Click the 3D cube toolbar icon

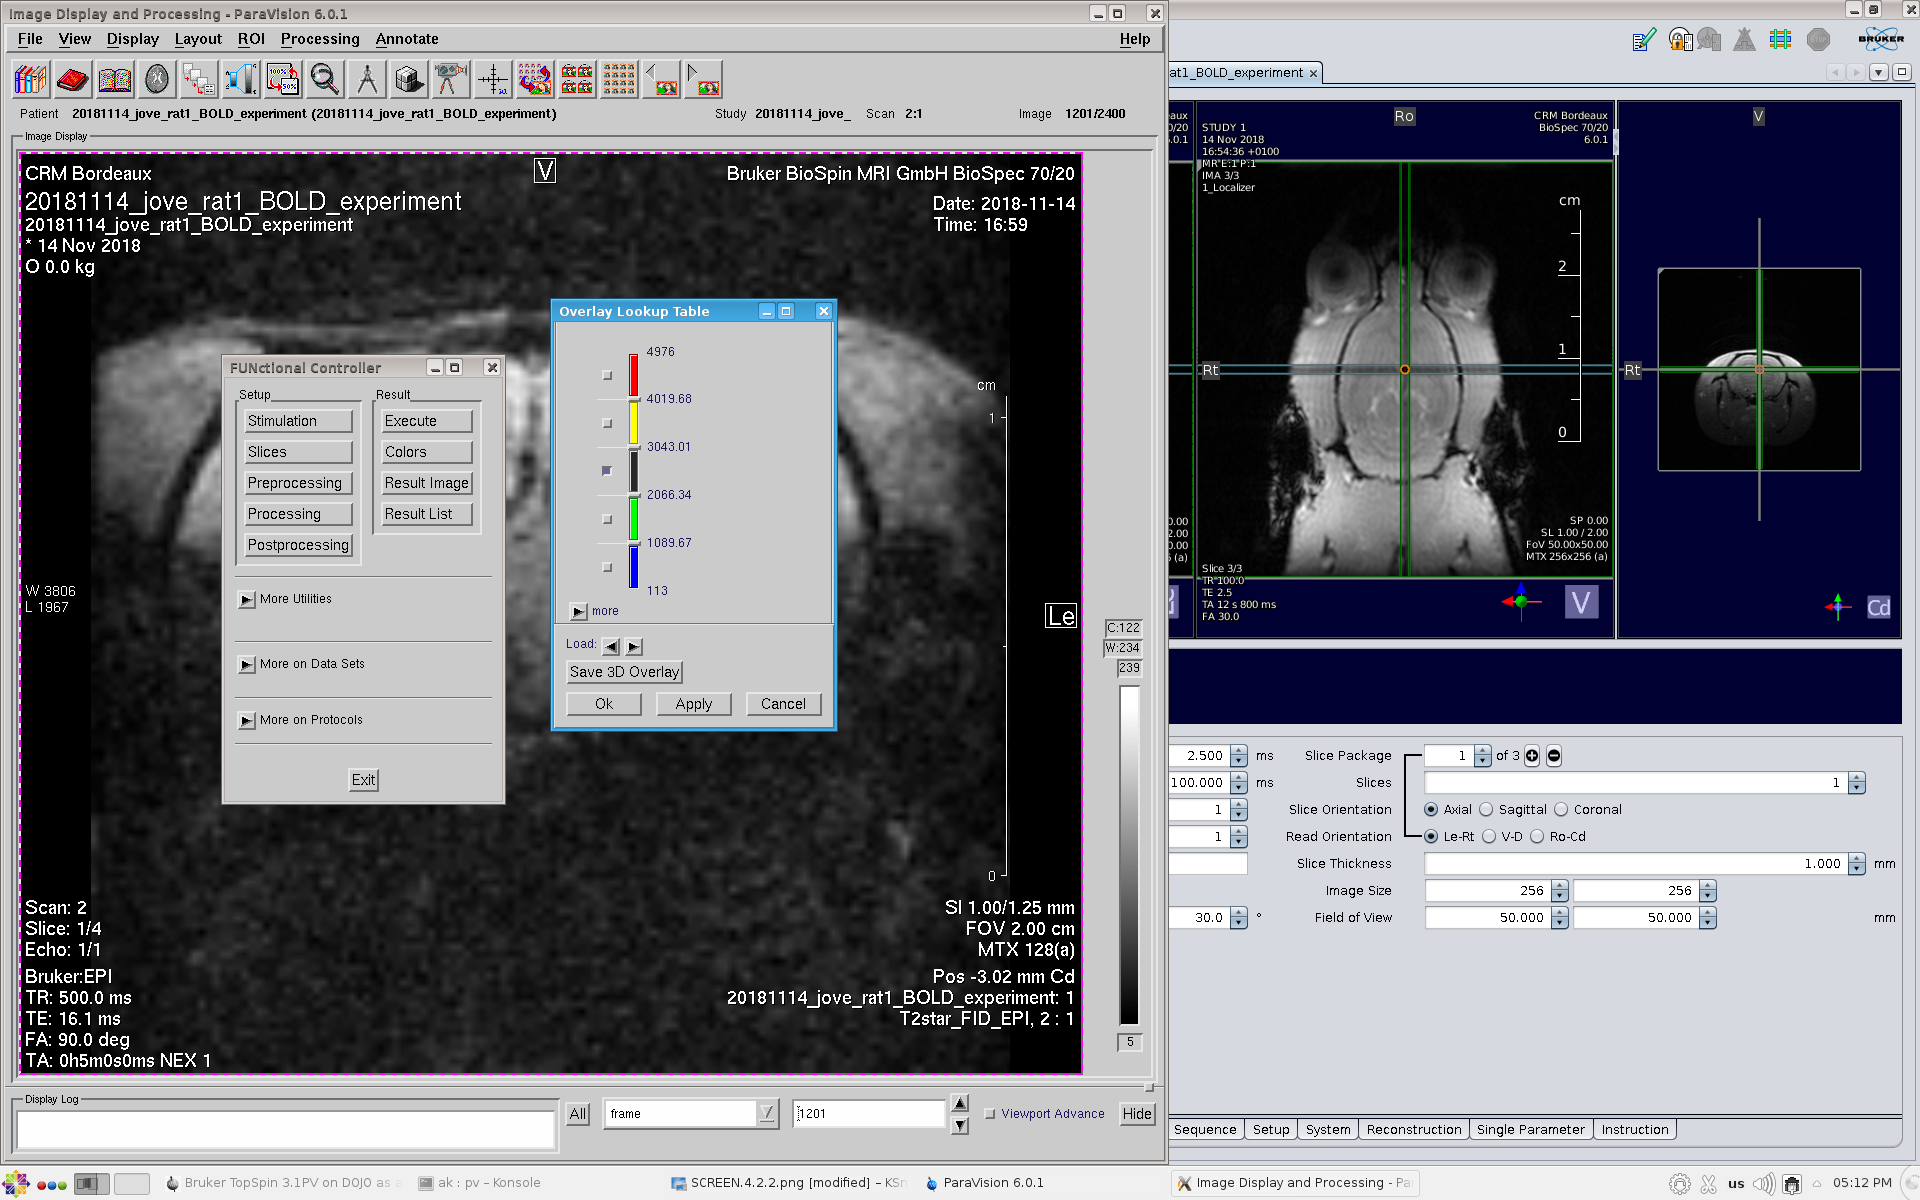(x=408, y=79)
